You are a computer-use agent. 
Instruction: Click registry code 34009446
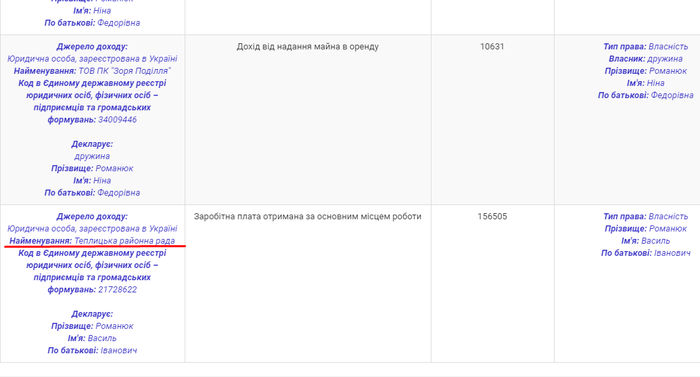click(117, 120)
